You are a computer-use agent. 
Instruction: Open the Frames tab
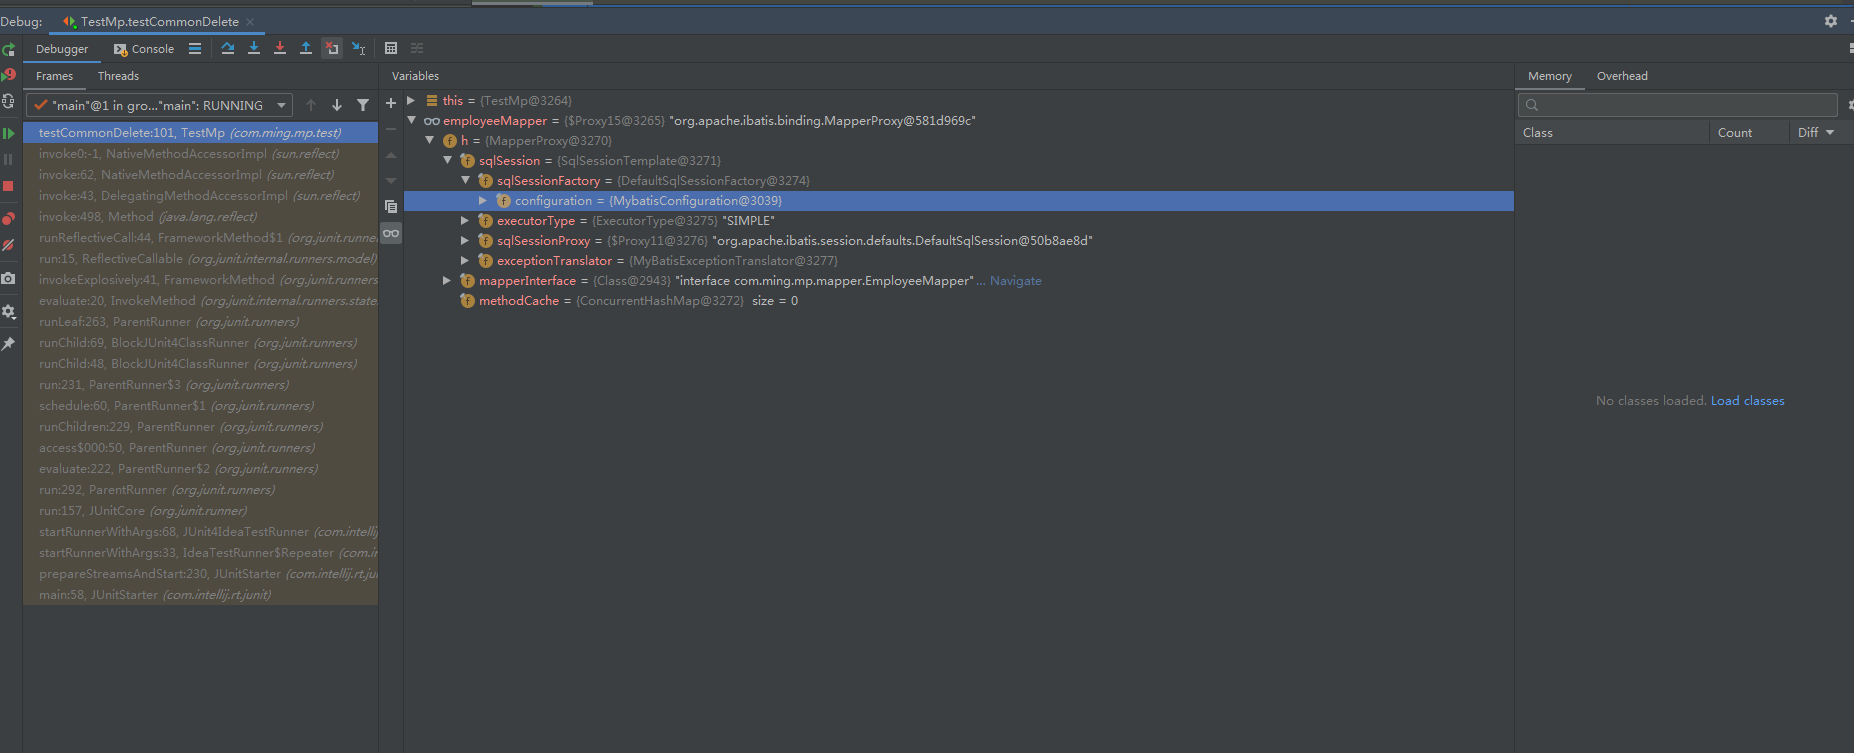54,76
